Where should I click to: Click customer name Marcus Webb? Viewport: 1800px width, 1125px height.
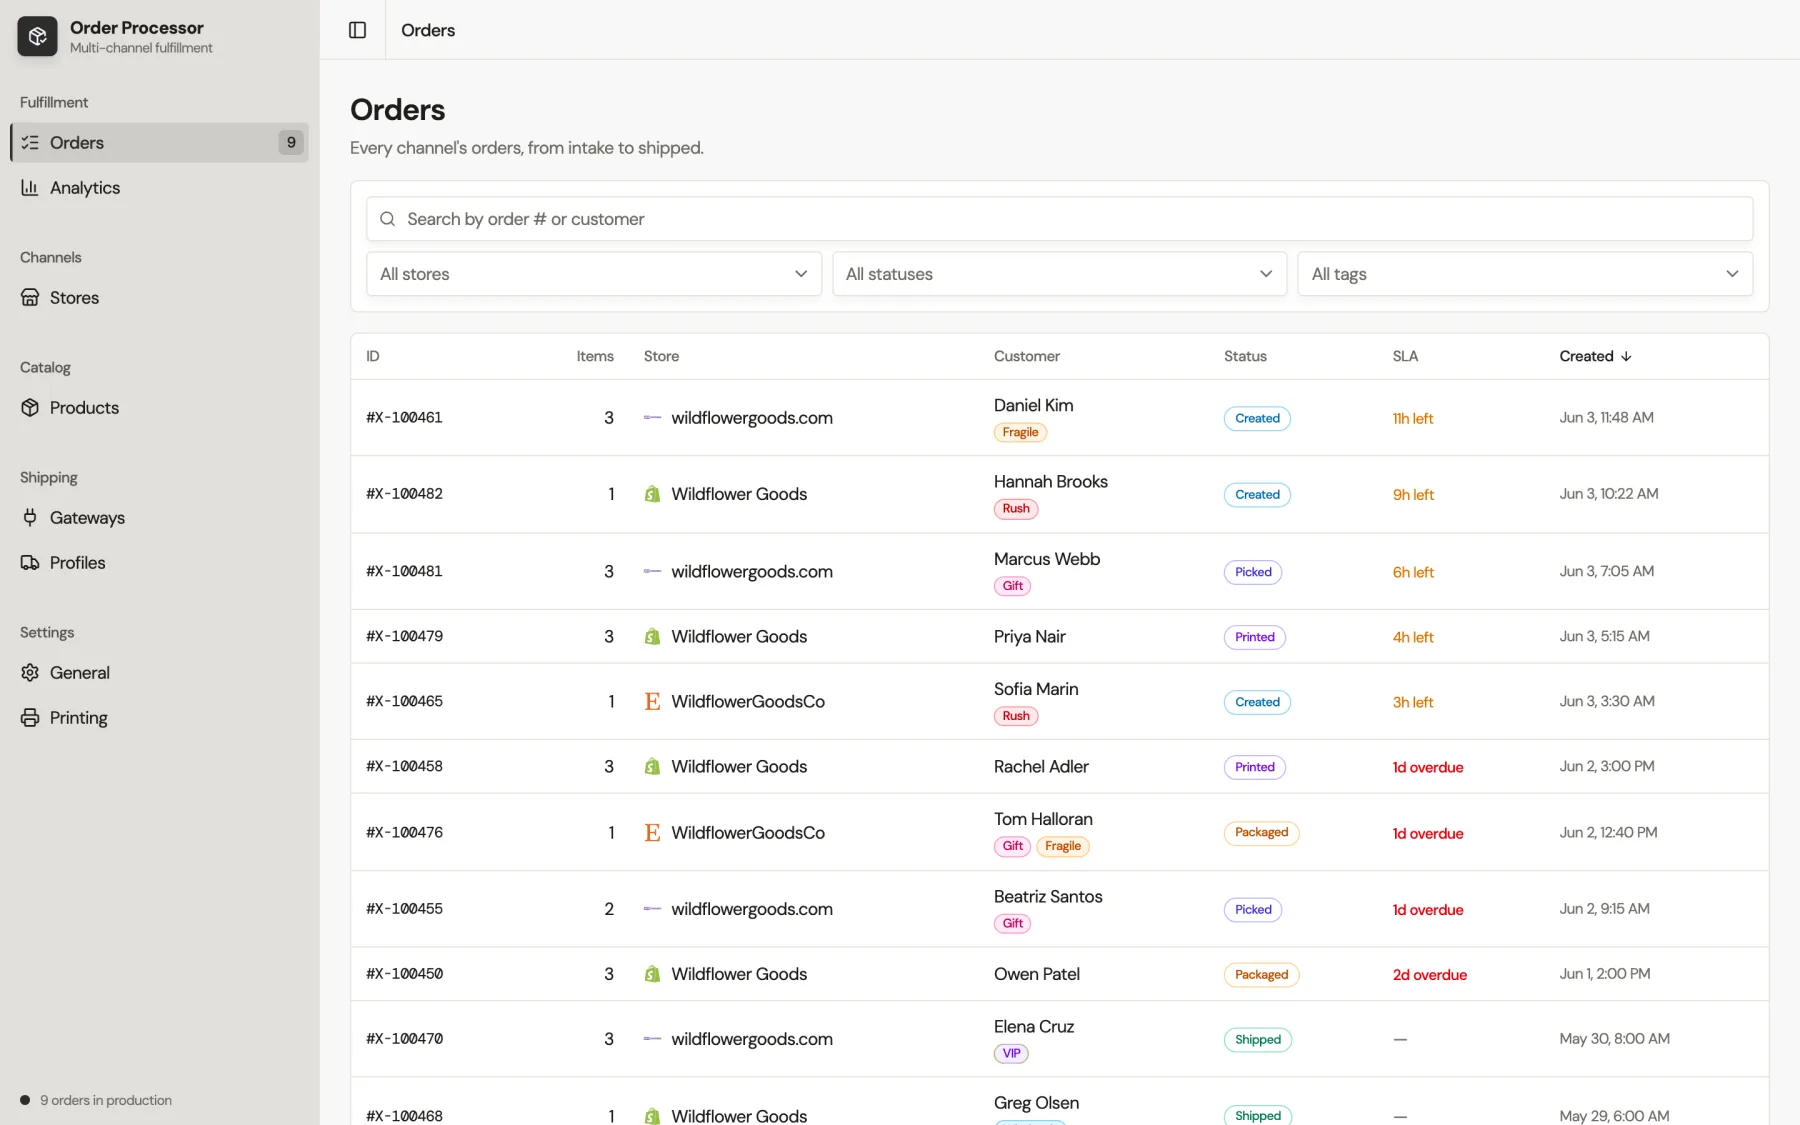(x=1047, y=559)
